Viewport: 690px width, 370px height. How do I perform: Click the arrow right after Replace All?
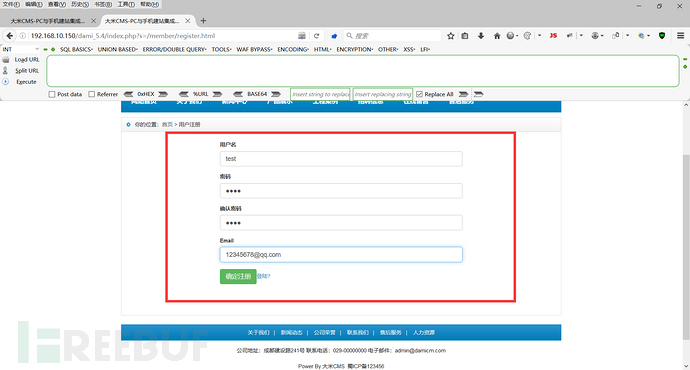click(x=463, y=94)
